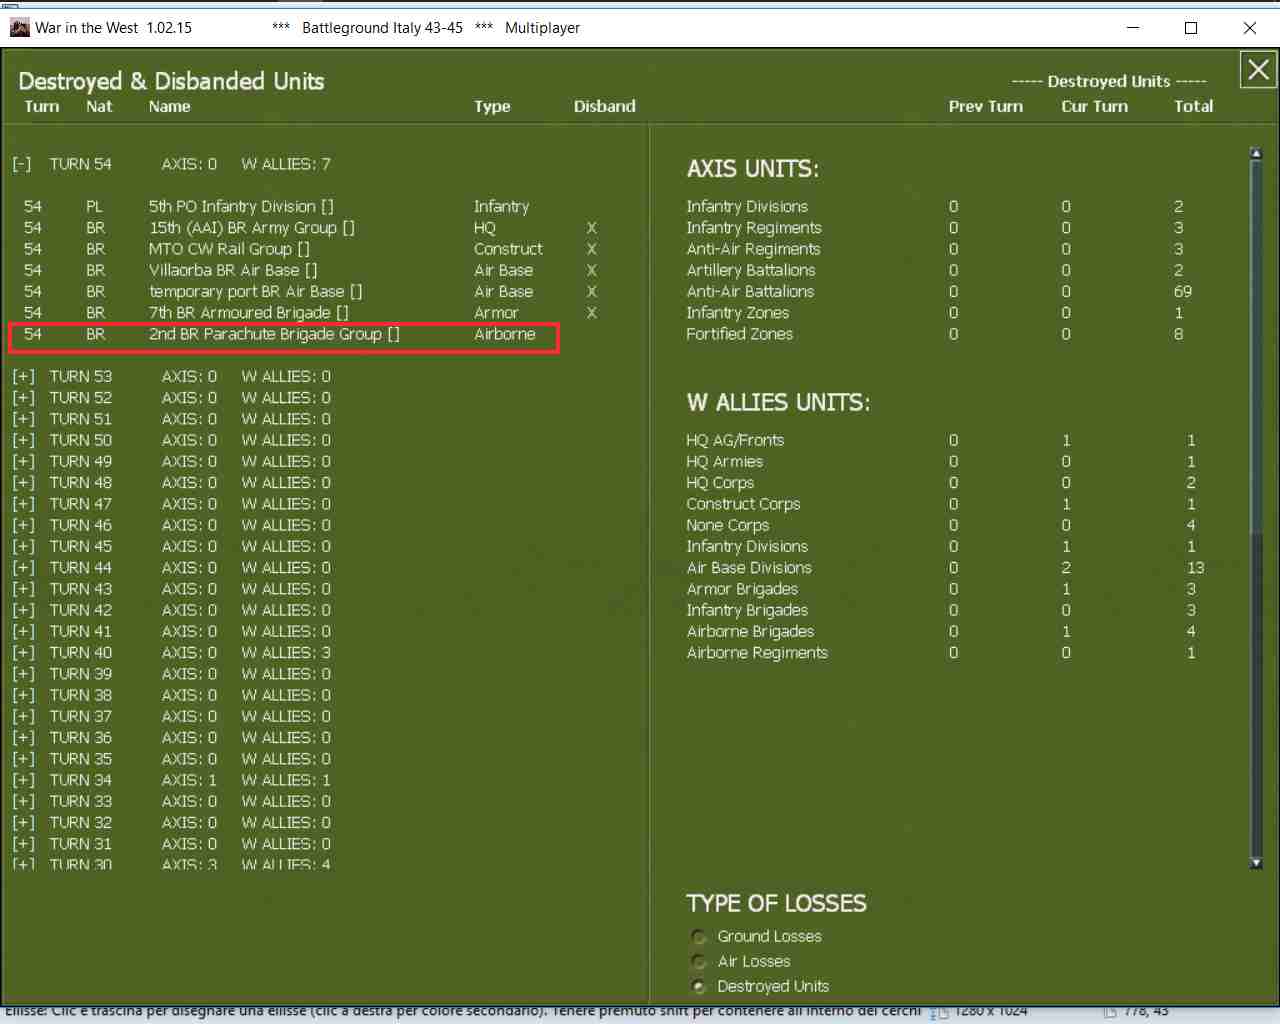This screenshot has width=1280, height=1024.
Task: Click the Cur Turn column header
Action: (x=1094, y=107)
